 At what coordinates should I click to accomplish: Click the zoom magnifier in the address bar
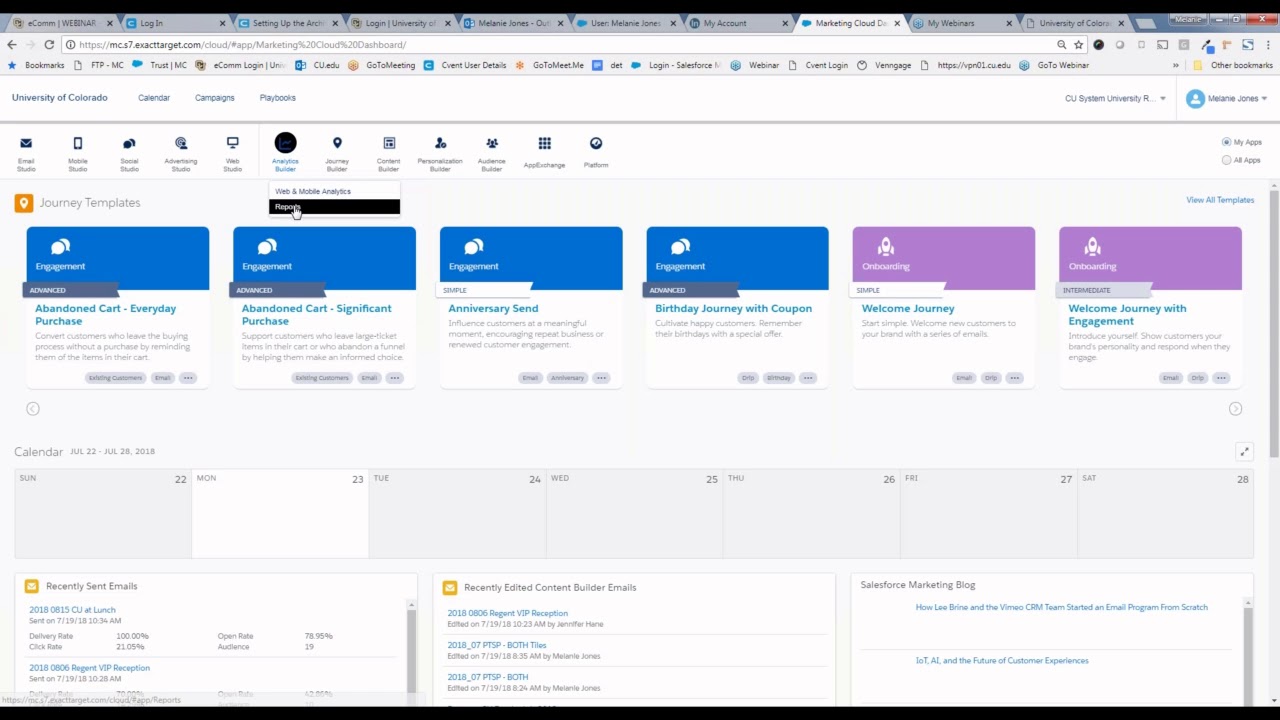1061,44
